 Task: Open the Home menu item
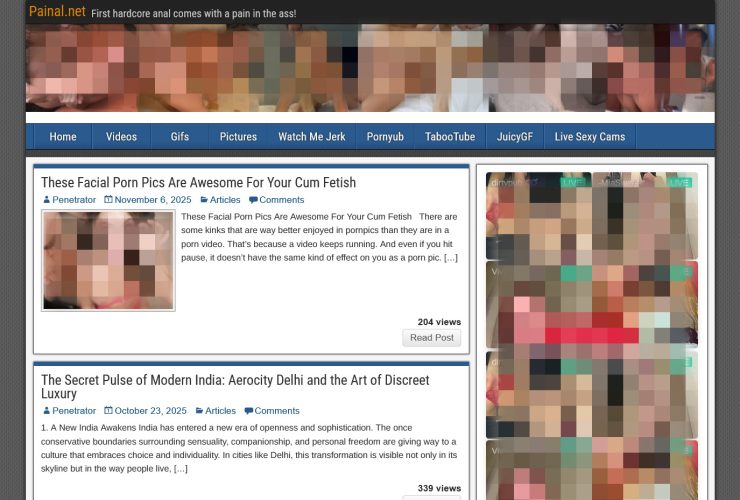(62, 137)
